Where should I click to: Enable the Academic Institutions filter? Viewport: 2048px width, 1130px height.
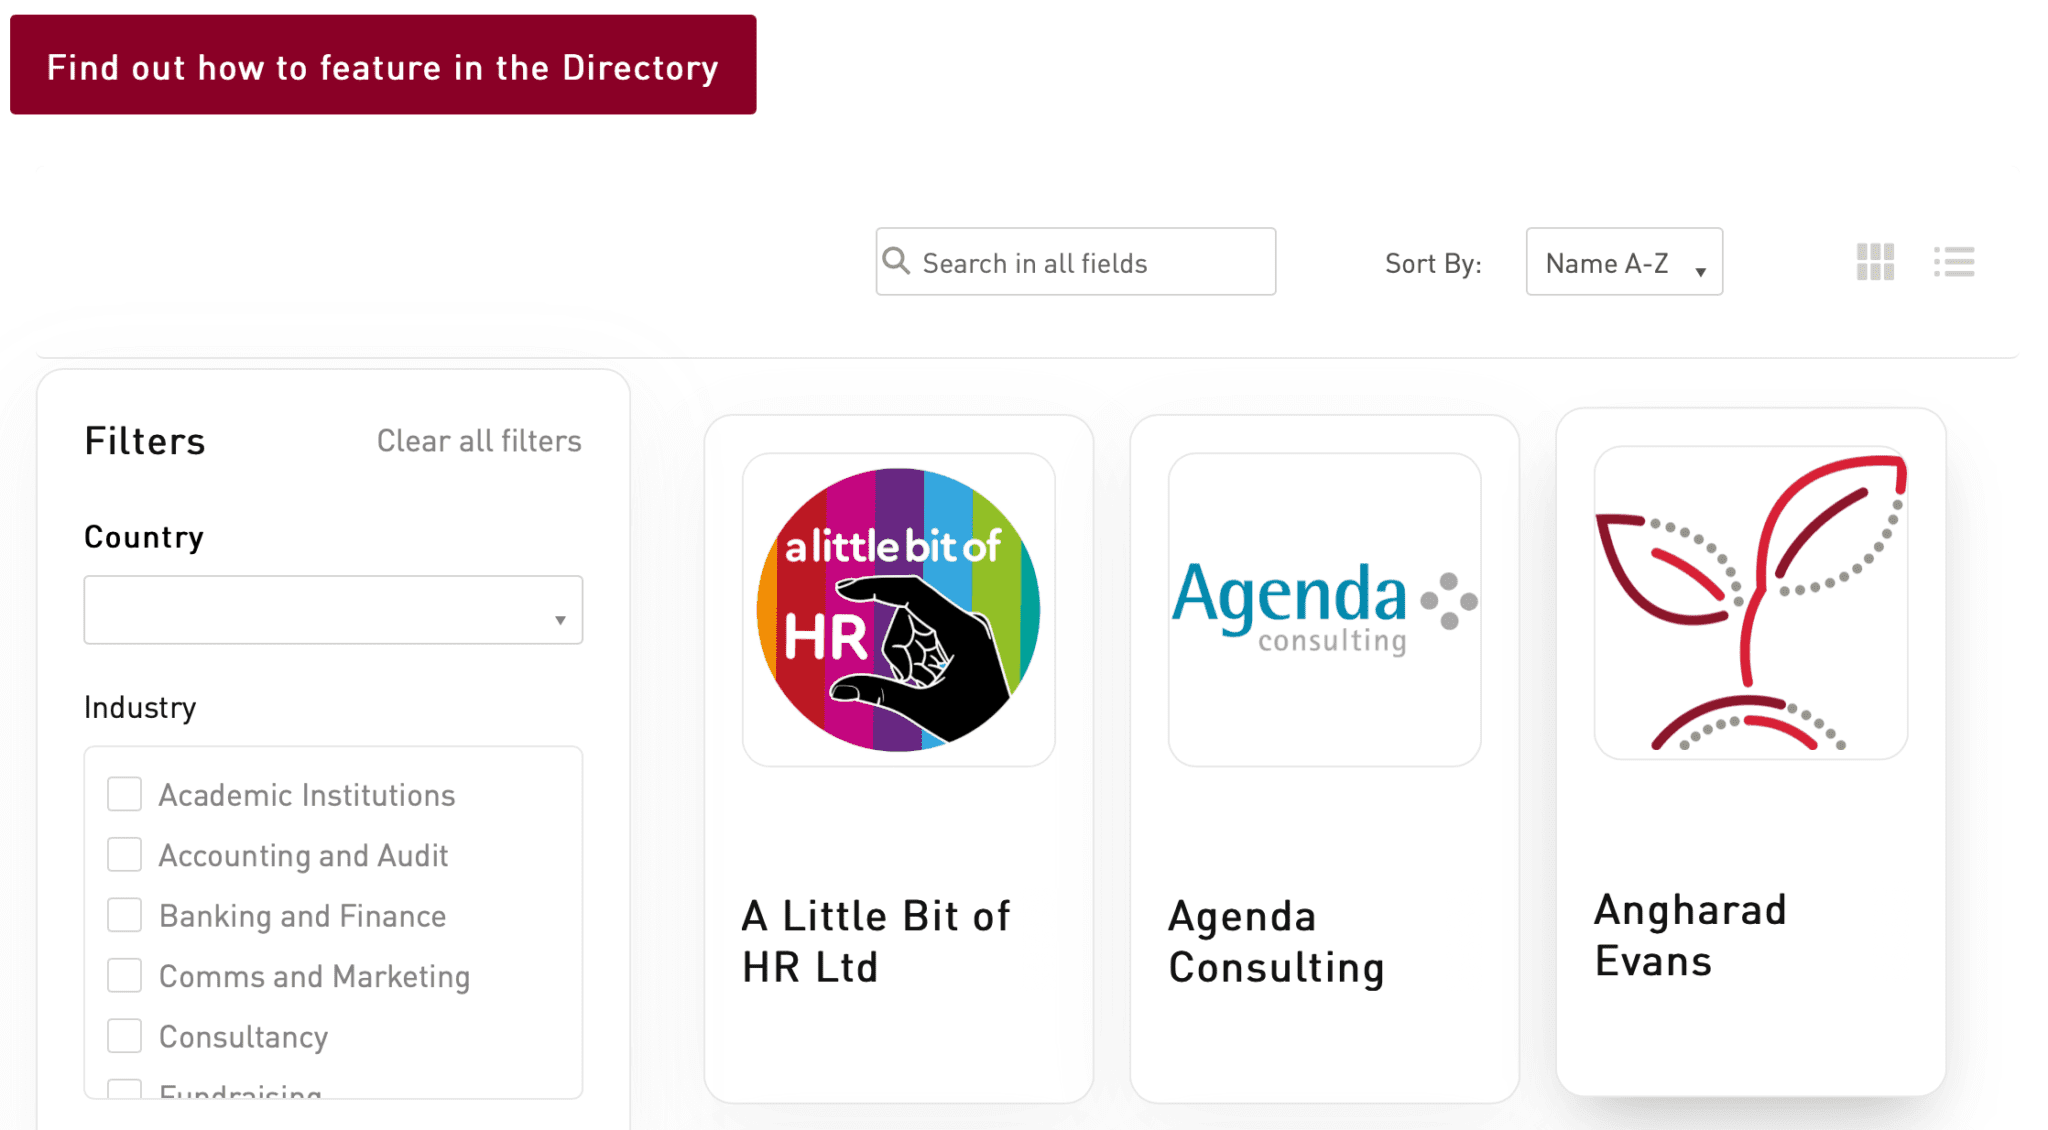[x=124, y=794]
